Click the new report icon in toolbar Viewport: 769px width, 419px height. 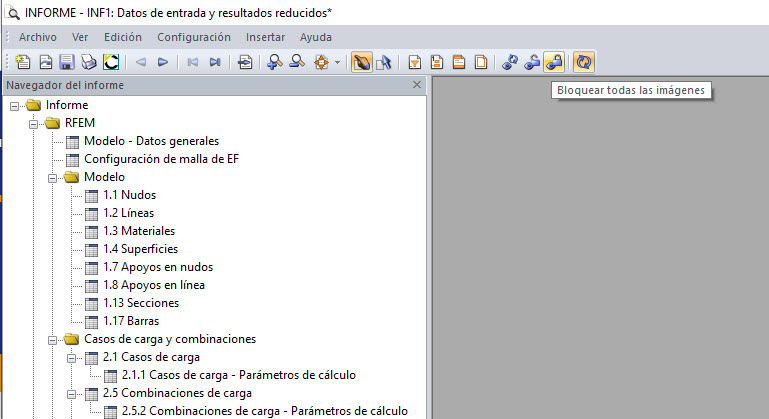[23, 62]
